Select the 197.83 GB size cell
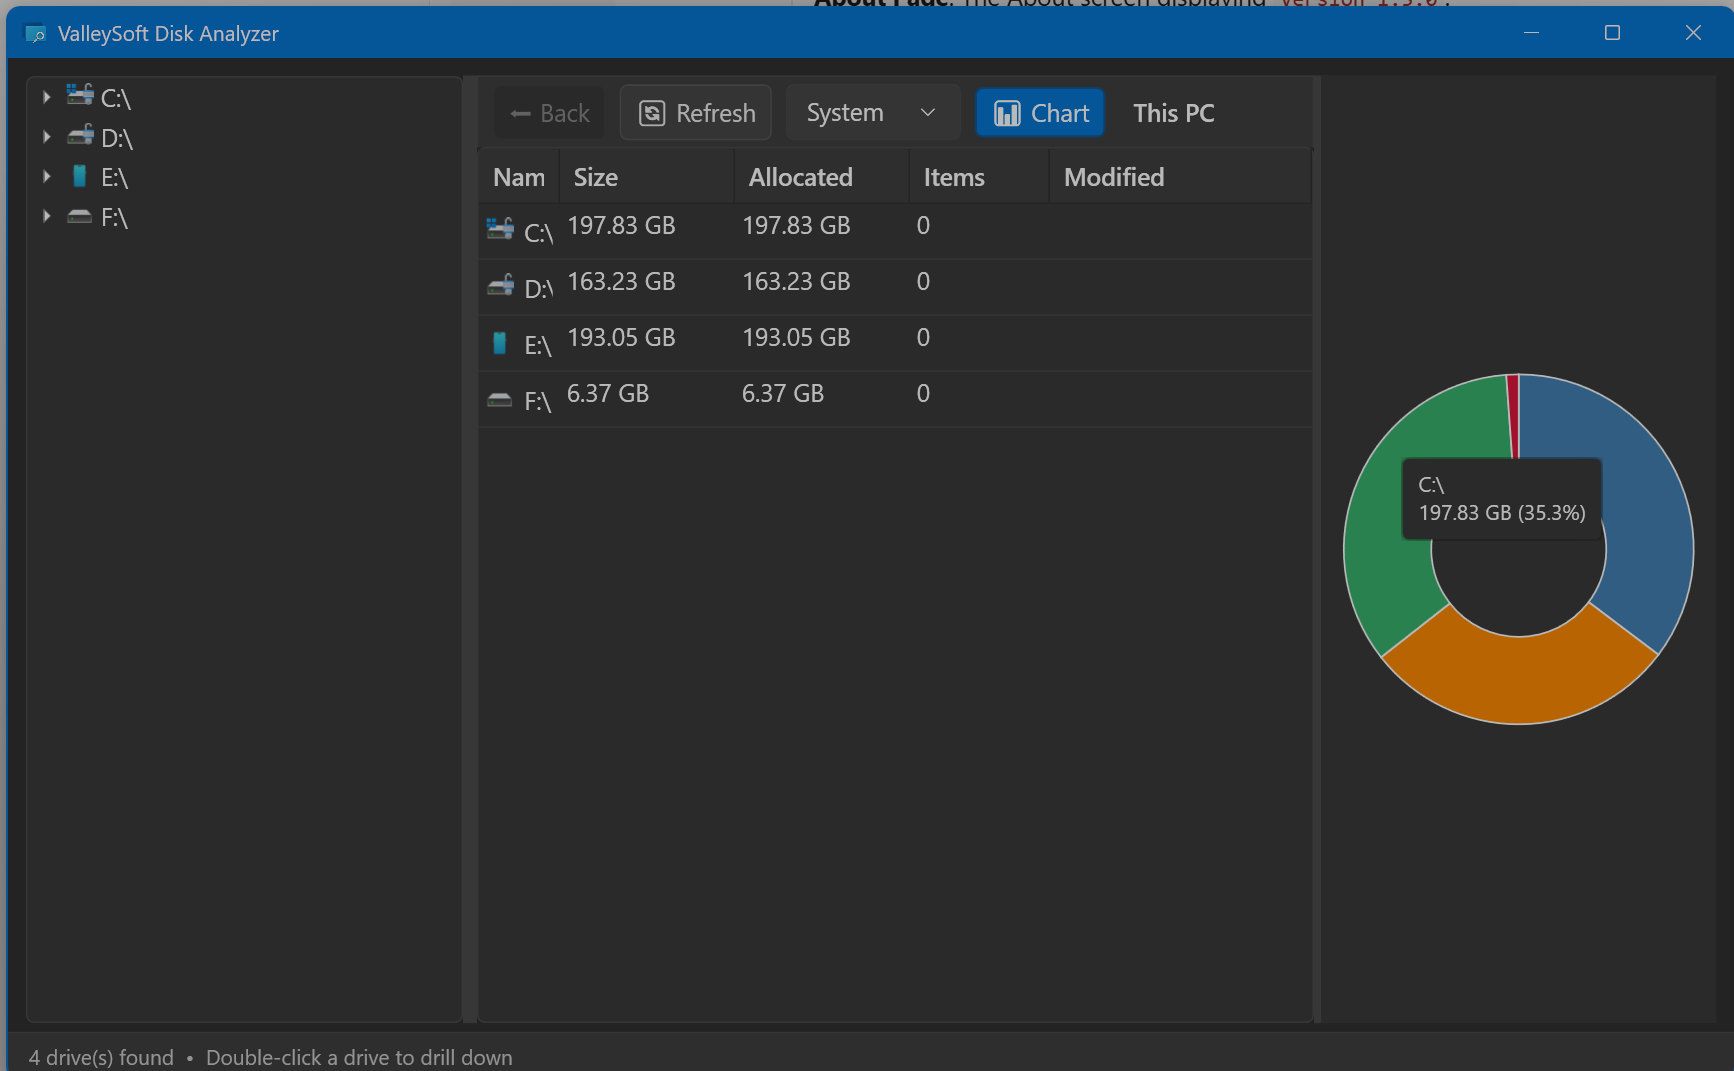 click(x=621, y=226)
